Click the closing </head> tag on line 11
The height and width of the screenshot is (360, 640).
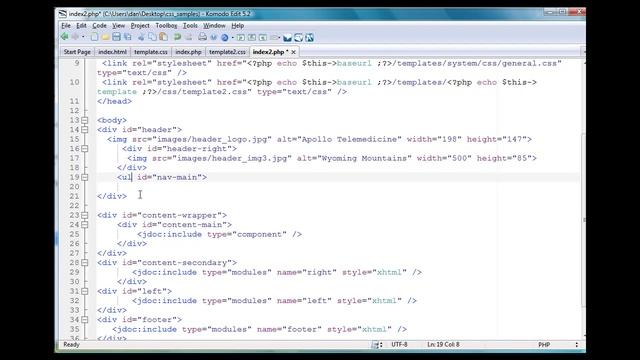click(114, 101)
